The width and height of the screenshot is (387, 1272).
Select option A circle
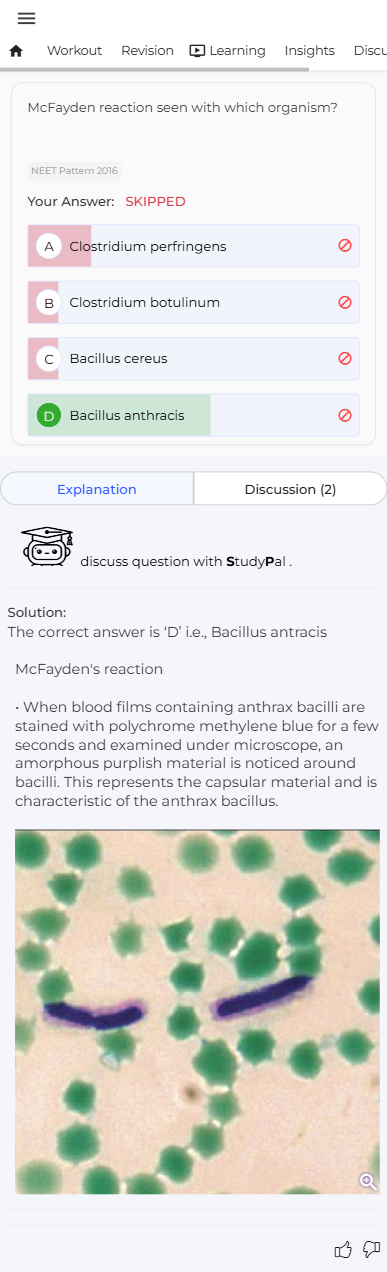pos(49,246)
